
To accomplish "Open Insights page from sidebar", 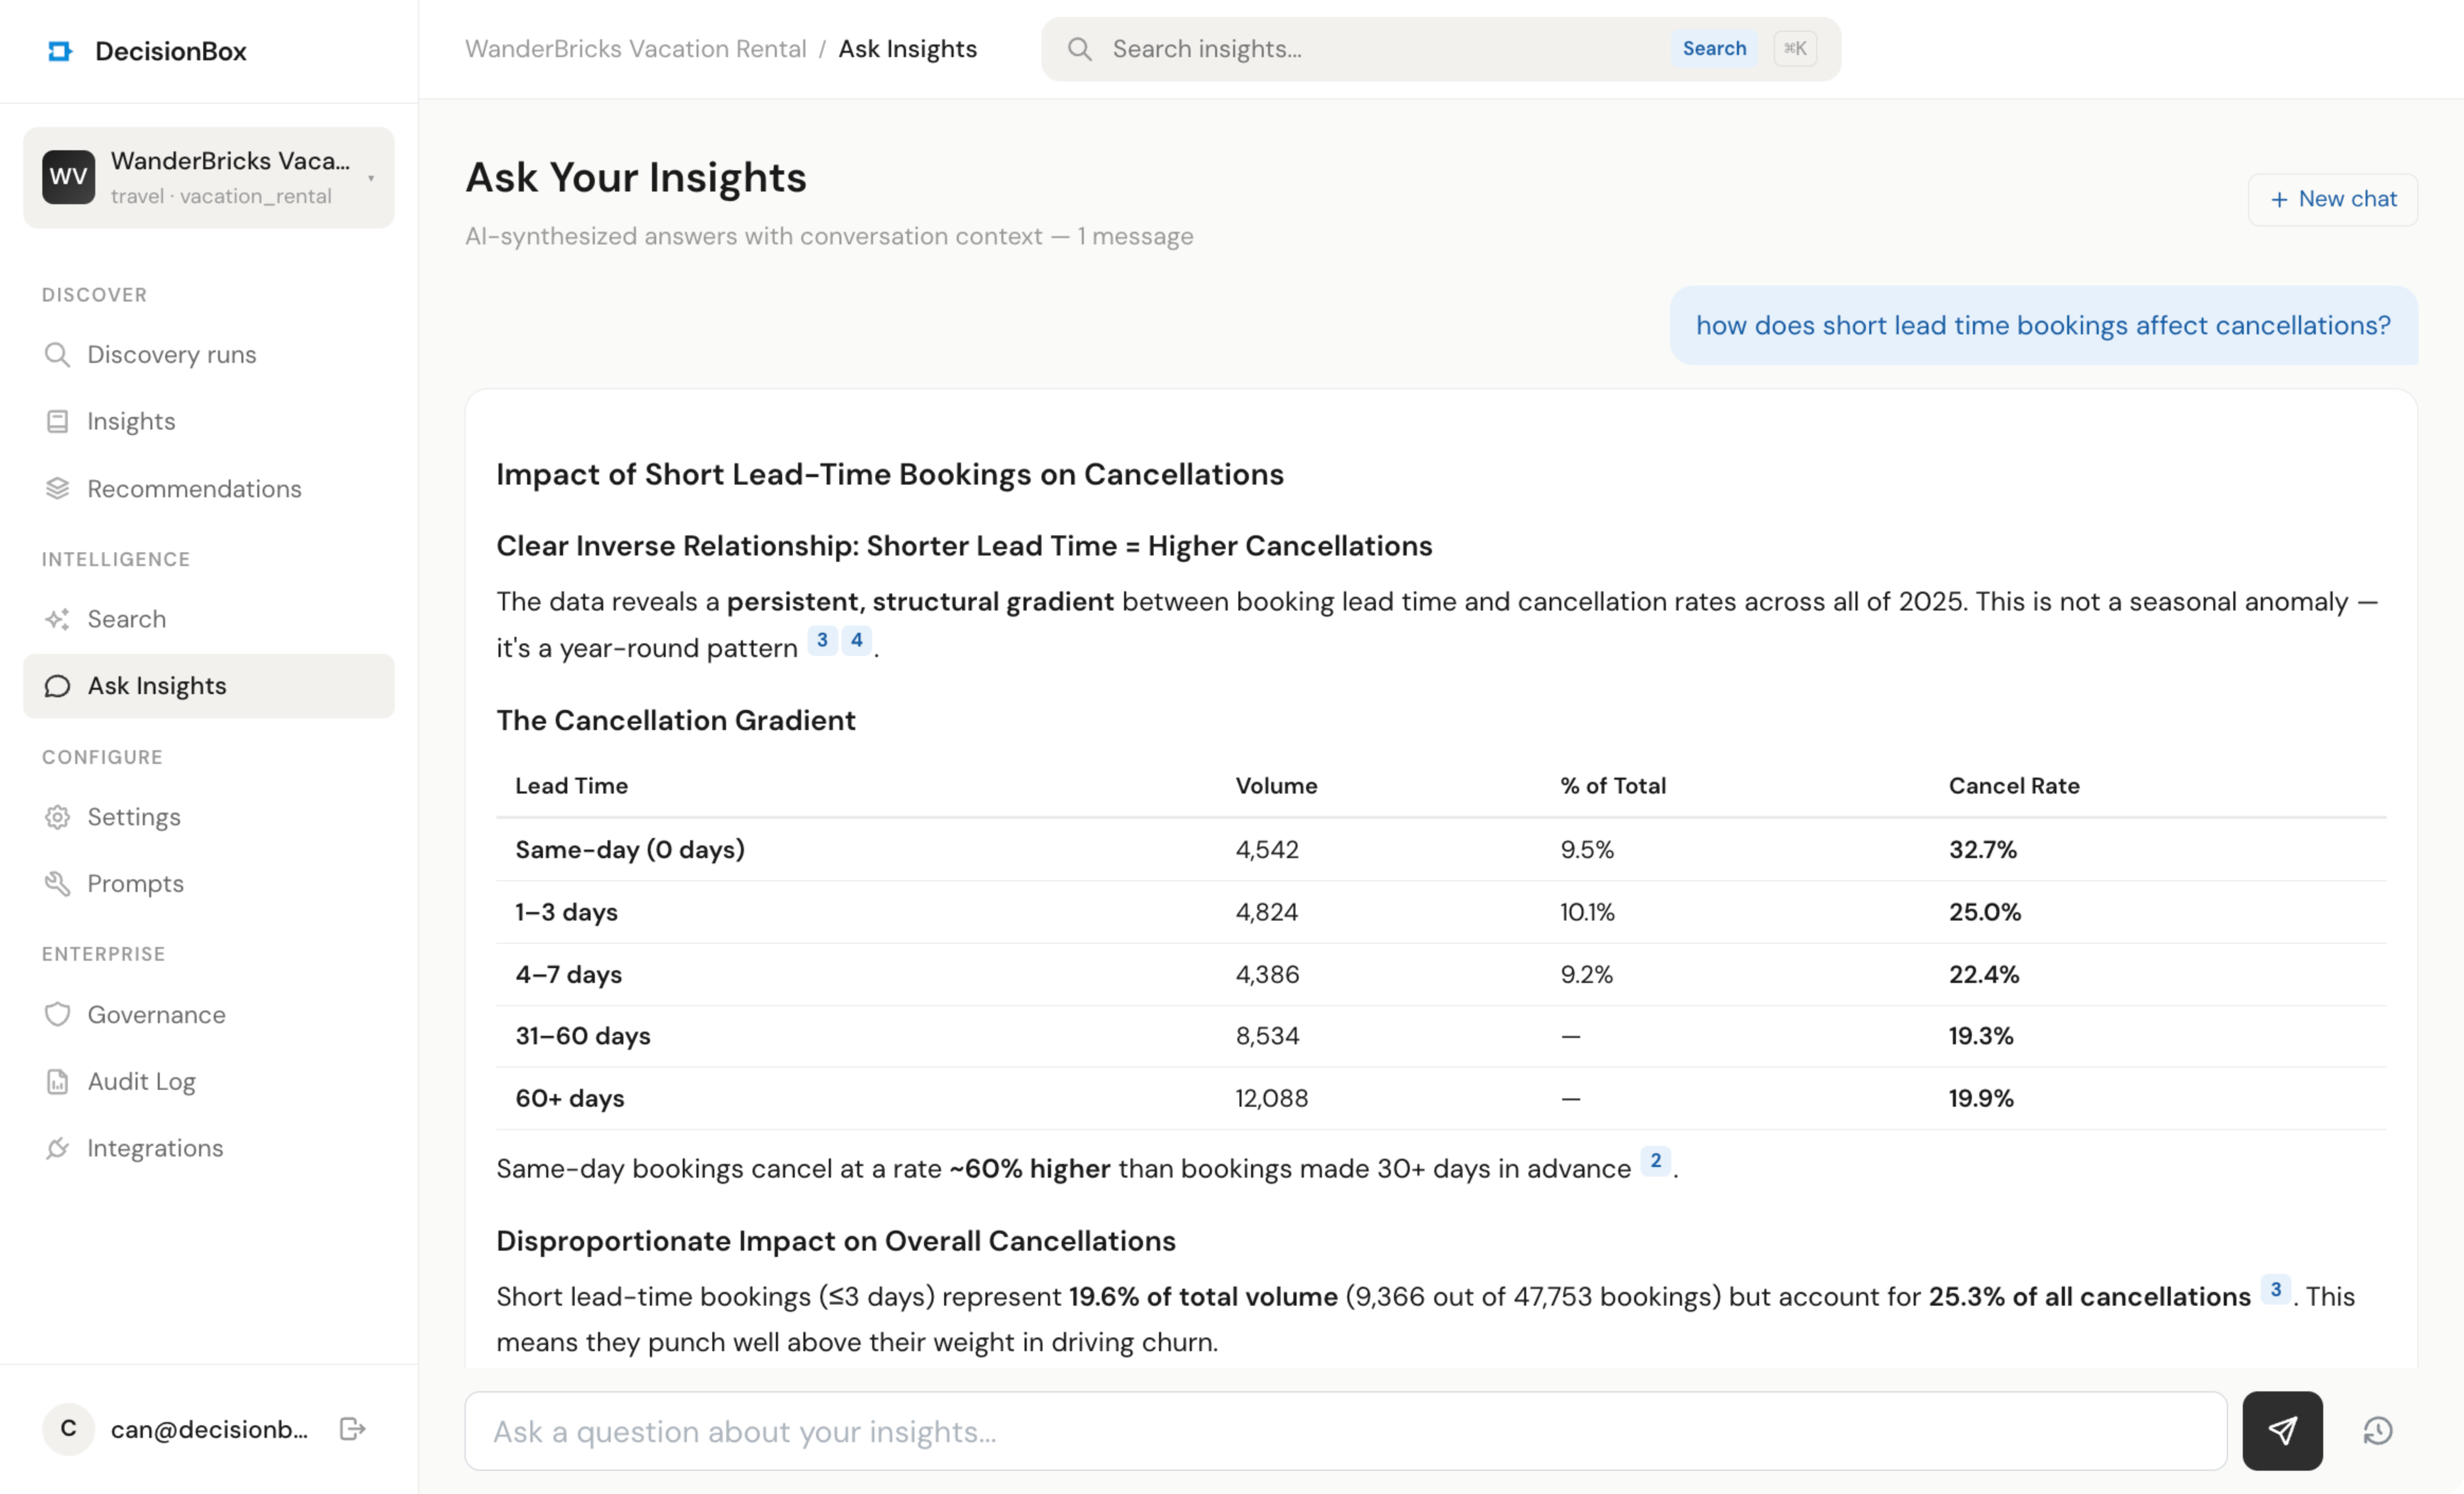I will point(131,421).
